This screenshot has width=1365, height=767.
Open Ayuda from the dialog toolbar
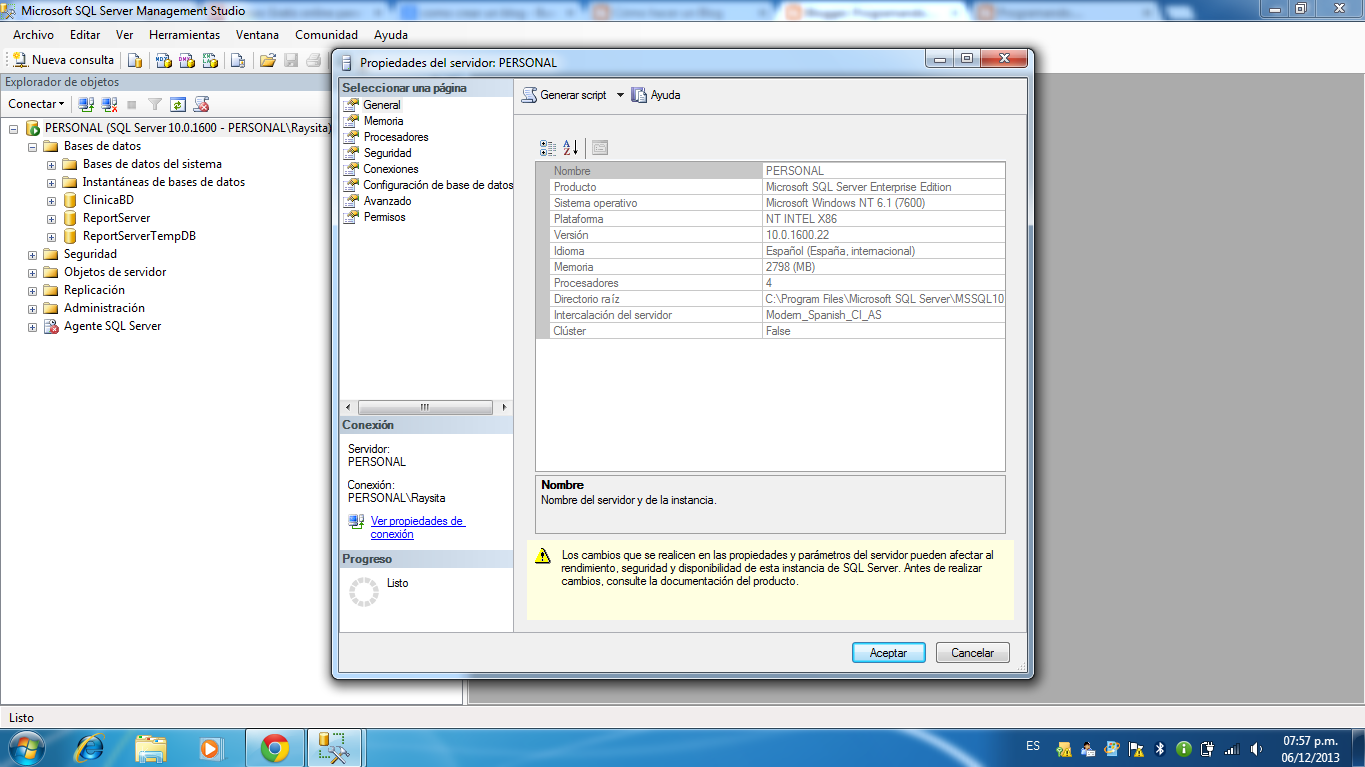(656, 95)
